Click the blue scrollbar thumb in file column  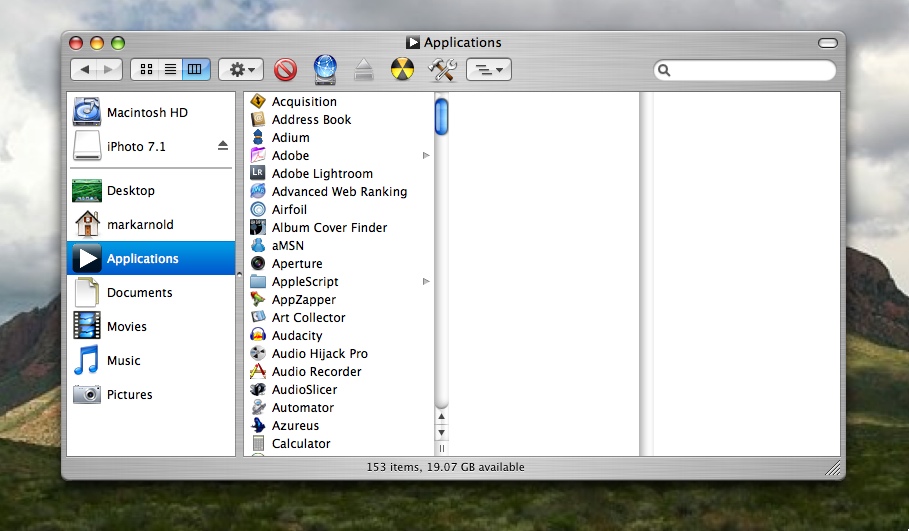(x=441, y=116)
